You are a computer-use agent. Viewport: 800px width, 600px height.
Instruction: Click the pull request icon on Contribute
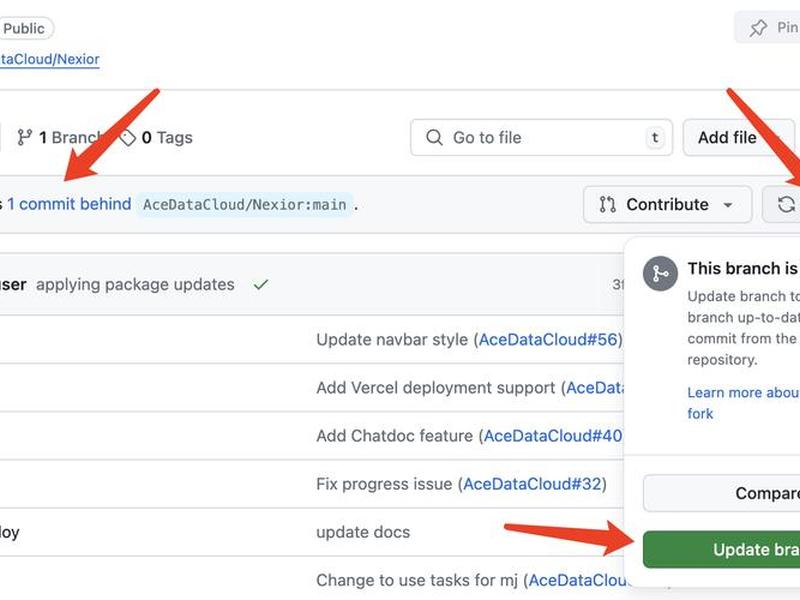(x=607, y=205)
